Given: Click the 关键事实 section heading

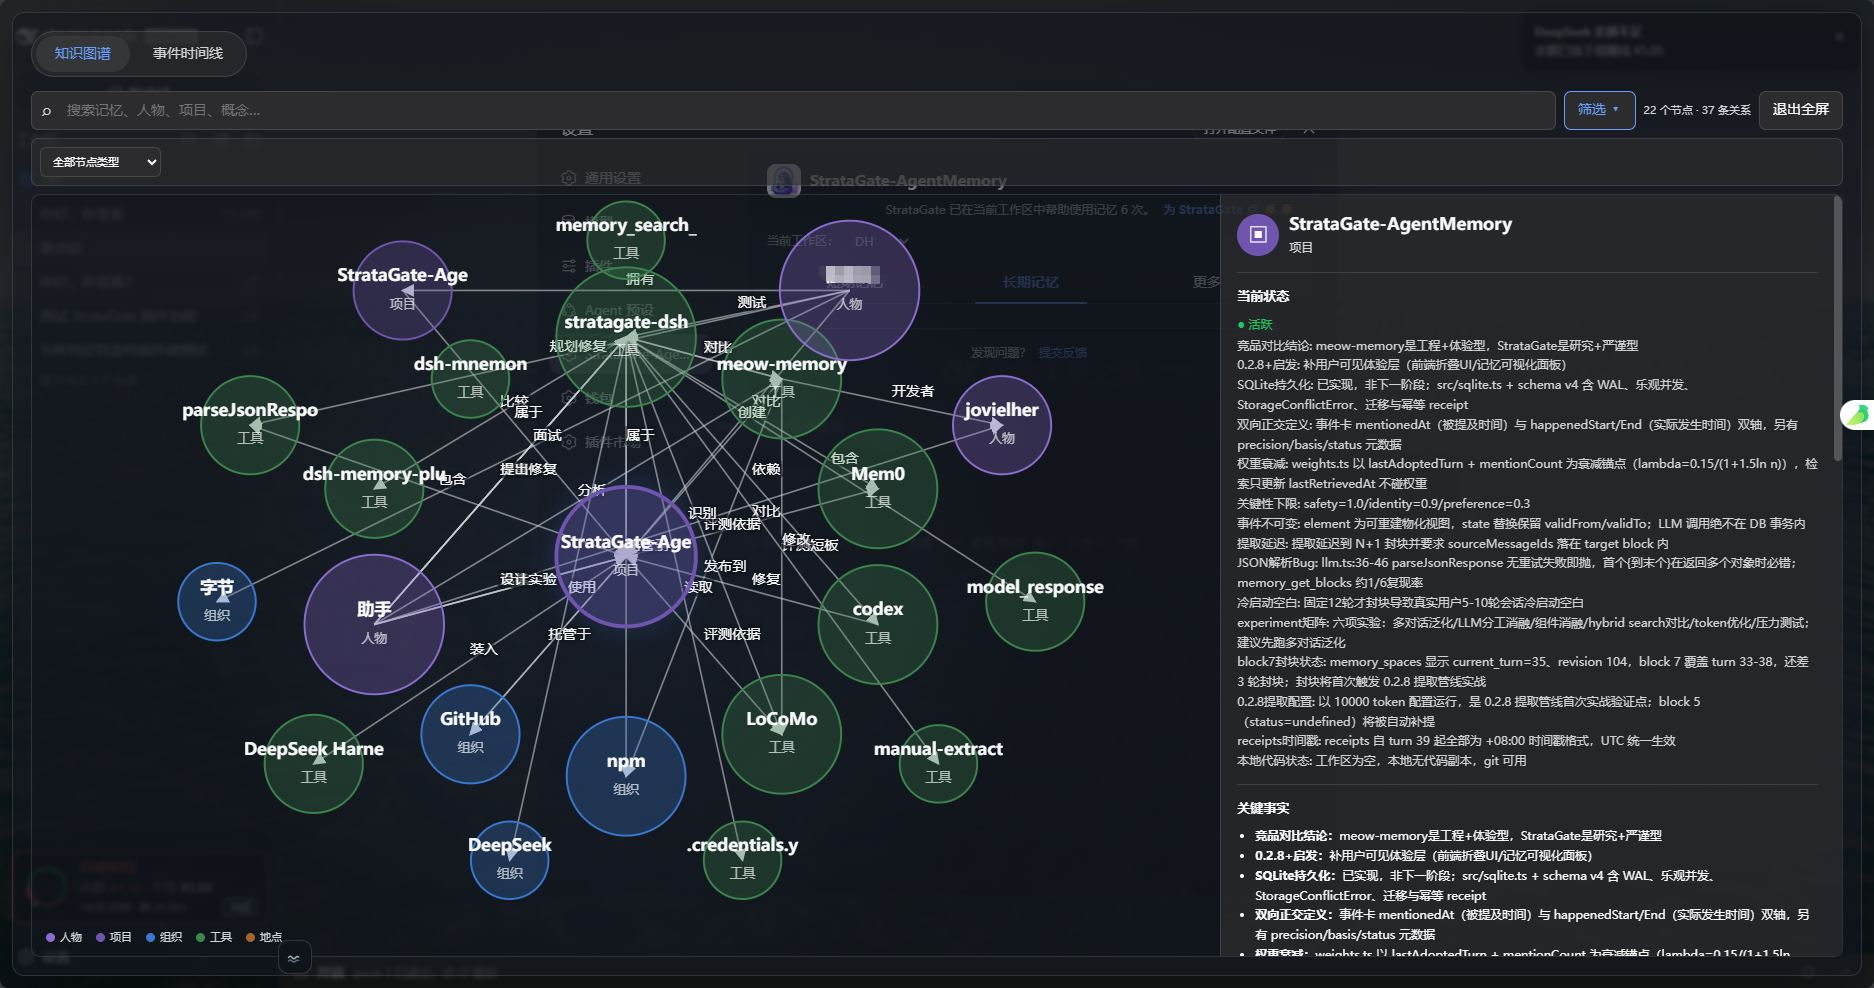Looking at the screenshot, I should tap(1263, 808).
